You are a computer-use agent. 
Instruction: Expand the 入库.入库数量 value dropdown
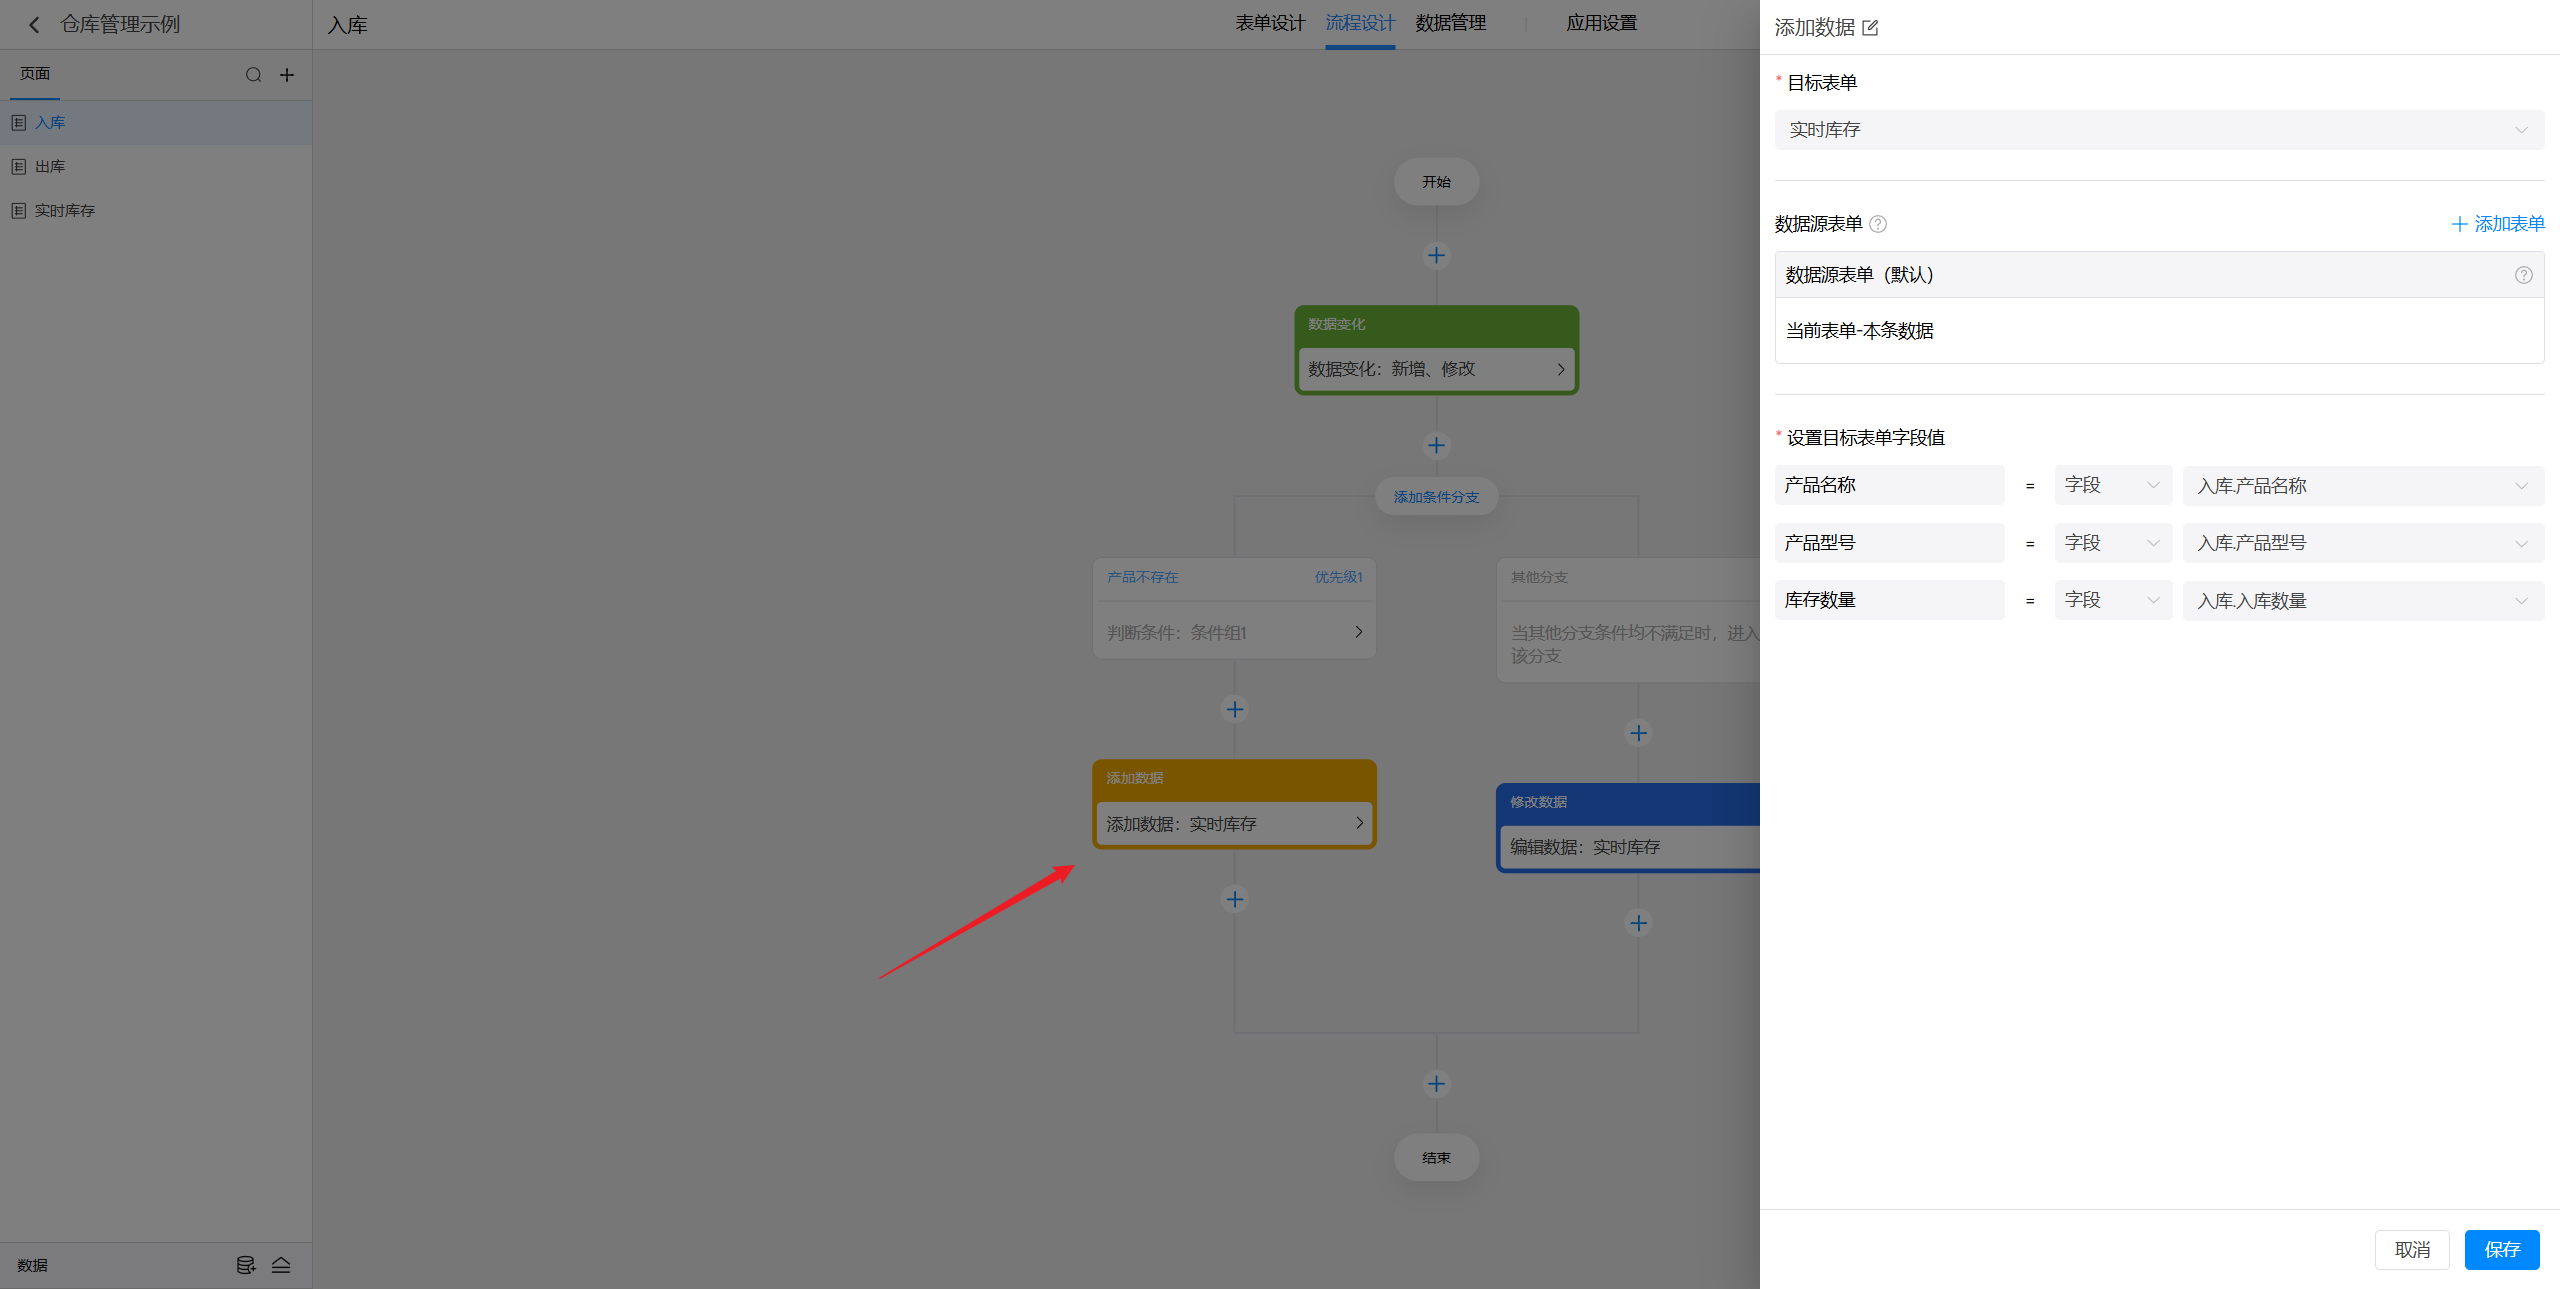[2362, 601]
